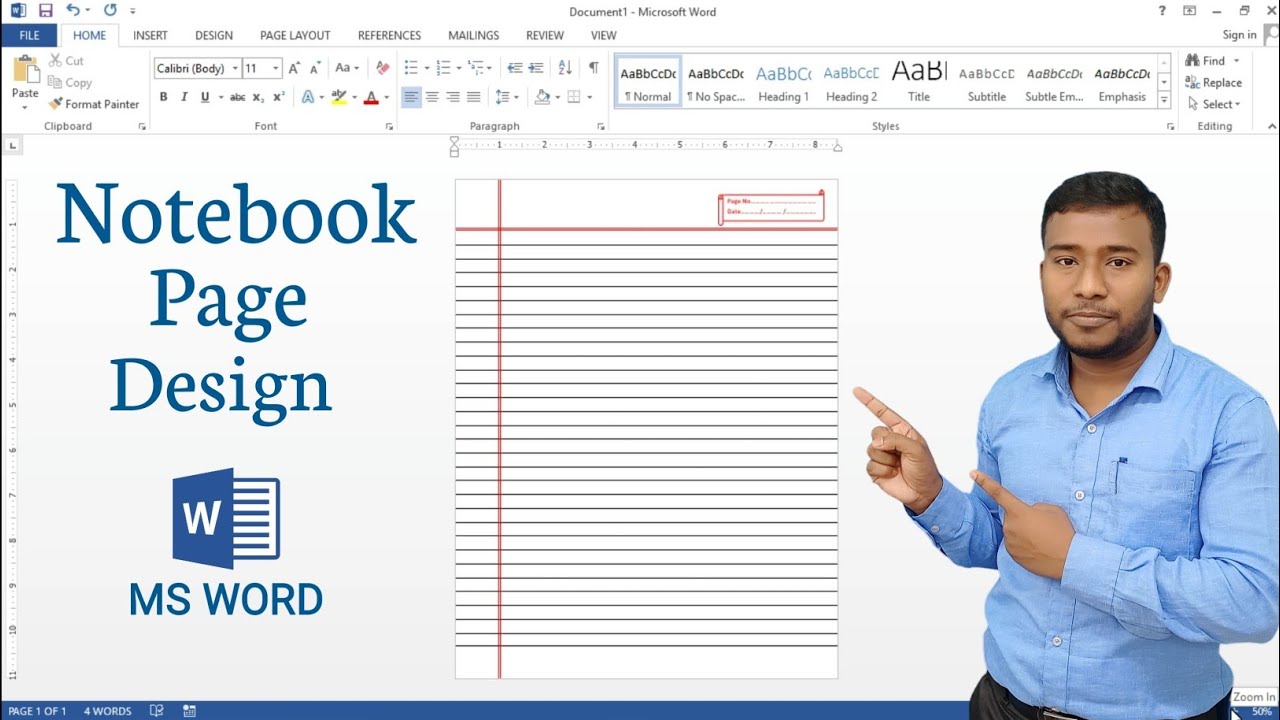The width and height of the screenshot is (1280, 720).
Task: Switch to the DESIGN tab
Action: tap(214, 35)
